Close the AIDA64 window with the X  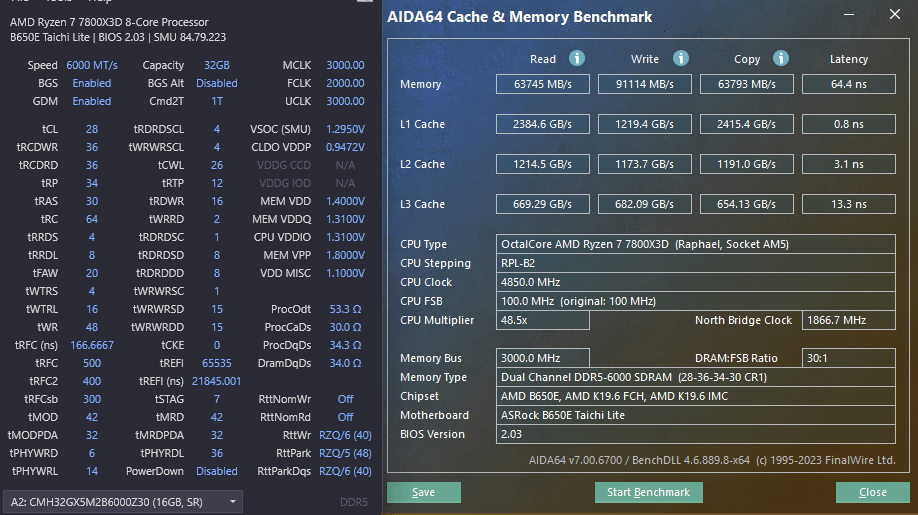pos(895,14)
